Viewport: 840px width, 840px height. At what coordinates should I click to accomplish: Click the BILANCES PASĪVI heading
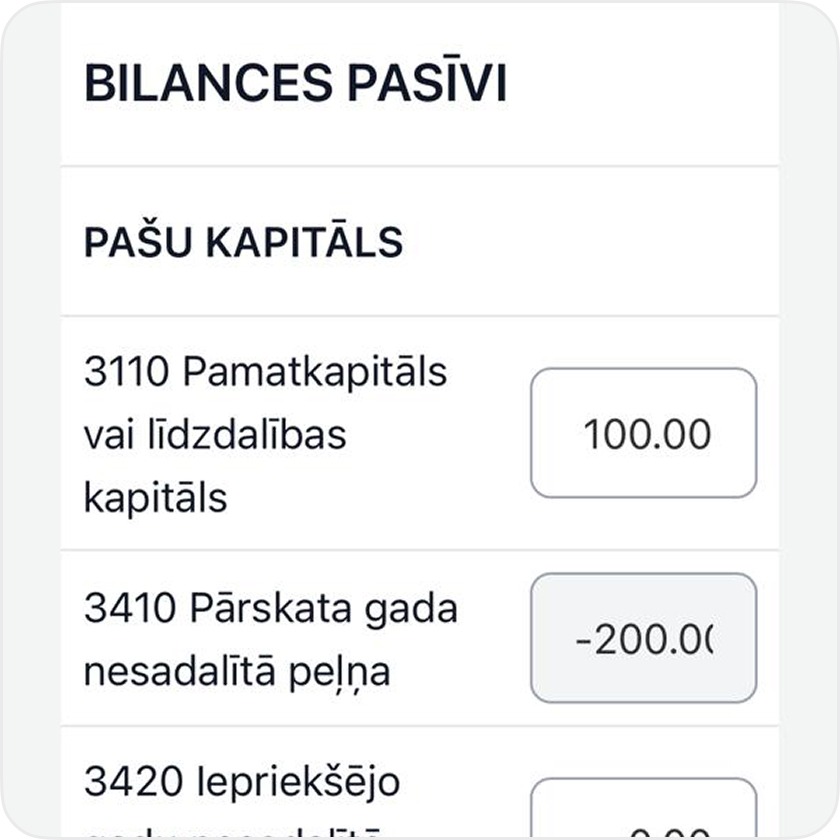(x=296, y=84)
